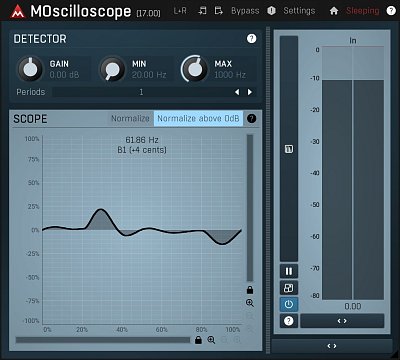Click the MAX frequency knob
400x360 pixels.
194,69
